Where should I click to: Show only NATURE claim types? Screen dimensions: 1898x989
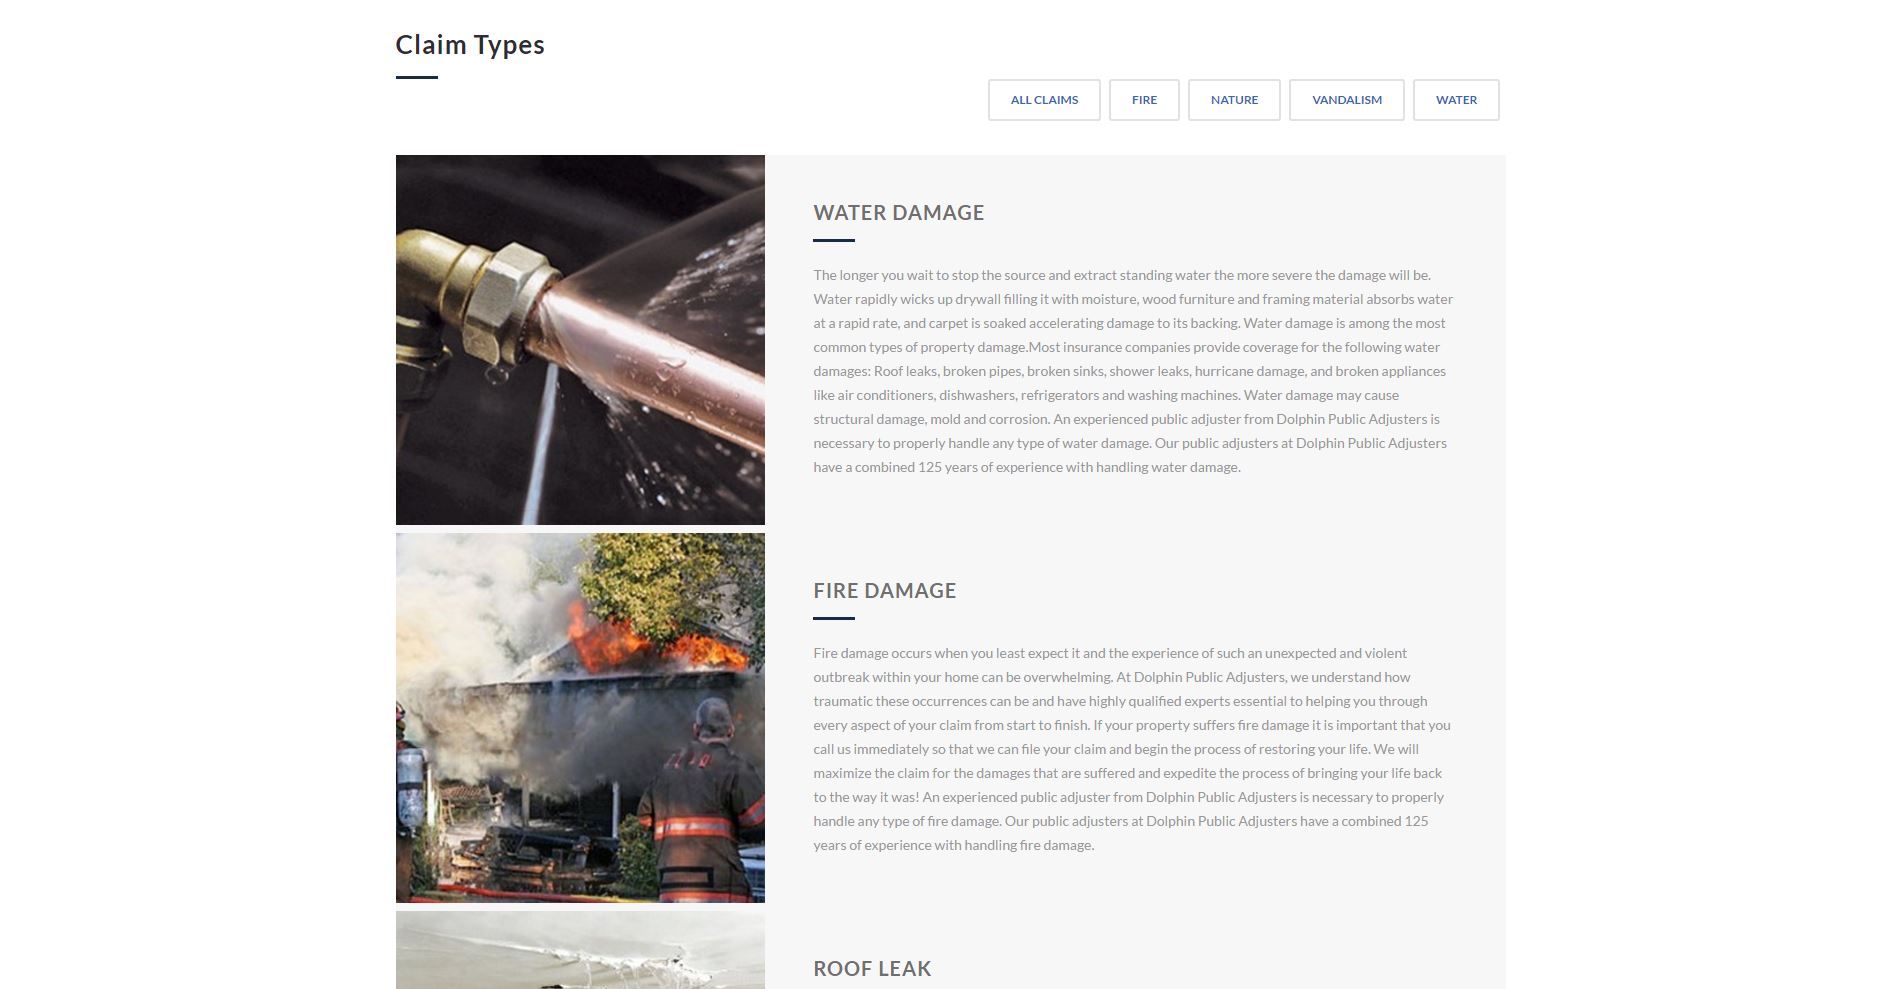point(1234,100)
